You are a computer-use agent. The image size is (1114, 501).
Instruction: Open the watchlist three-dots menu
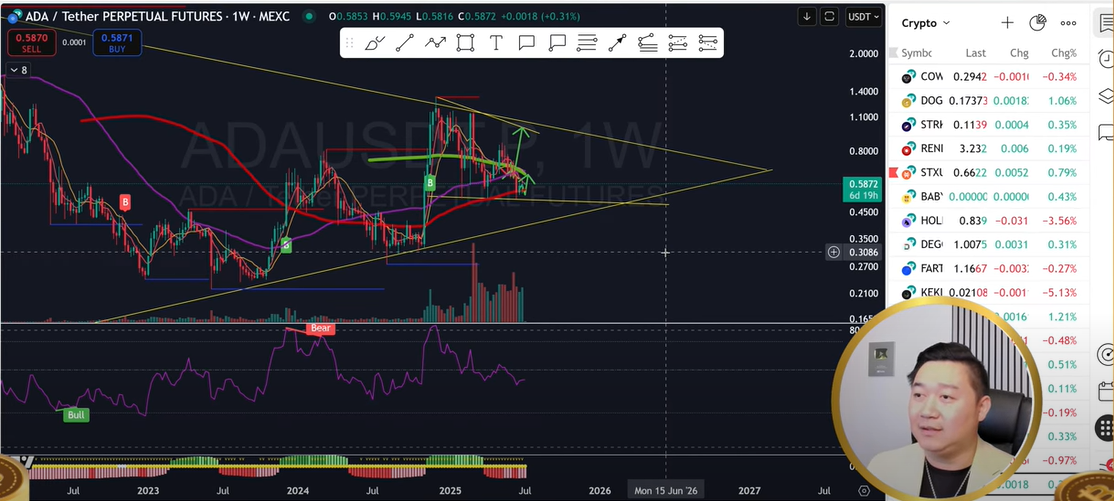click(1068, 23)
